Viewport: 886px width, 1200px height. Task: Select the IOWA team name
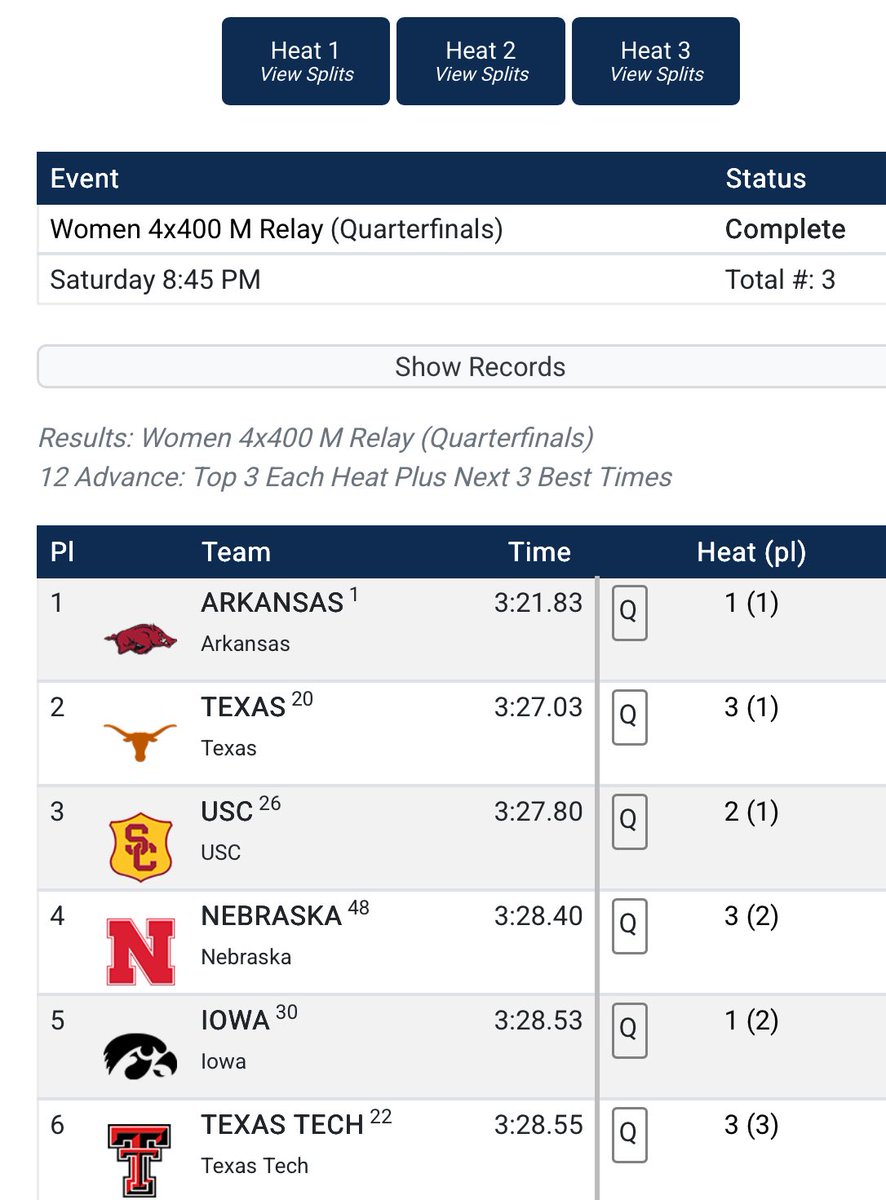pos(235,1021)
